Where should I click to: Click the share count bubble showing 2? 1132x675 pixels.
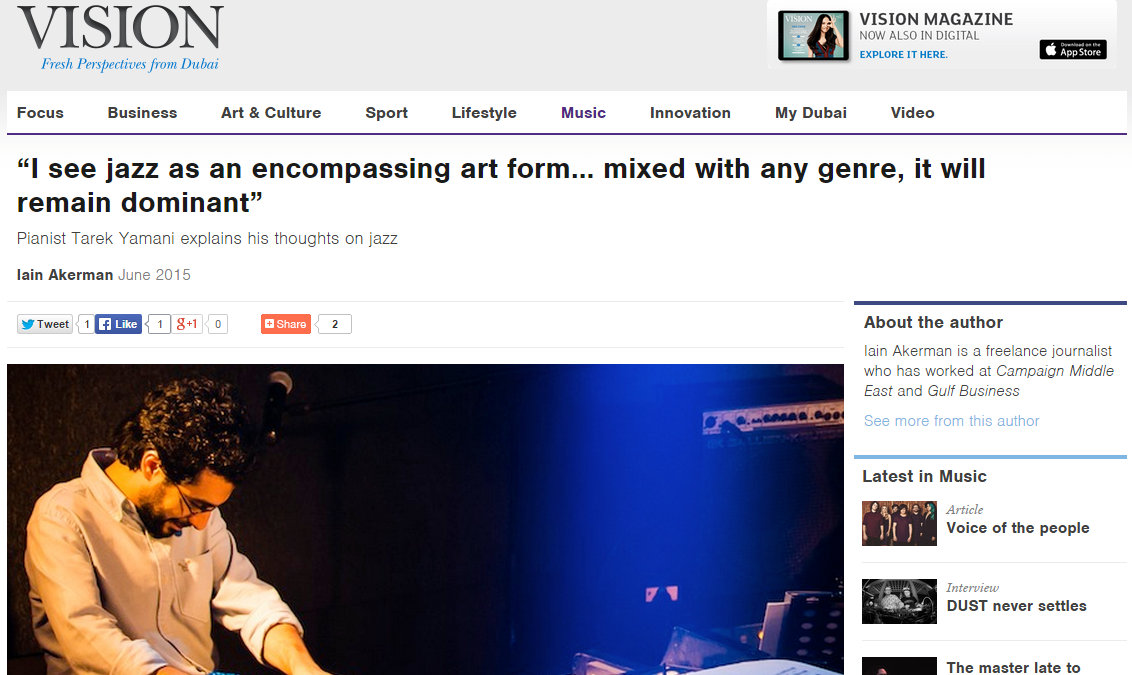334,324
